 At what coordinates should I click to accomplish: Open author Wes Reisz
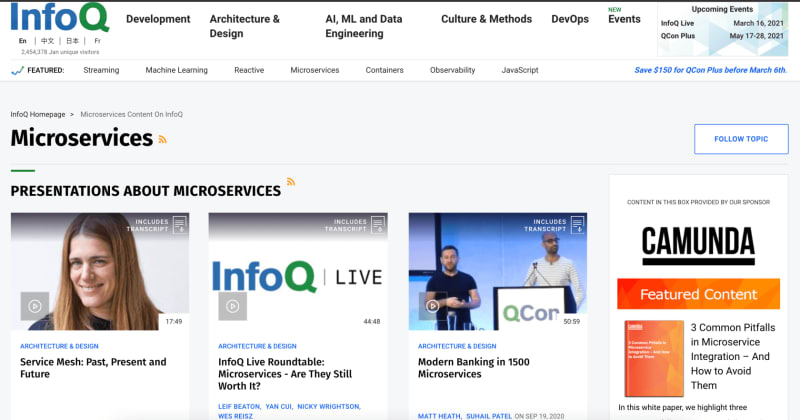point(235,416)
